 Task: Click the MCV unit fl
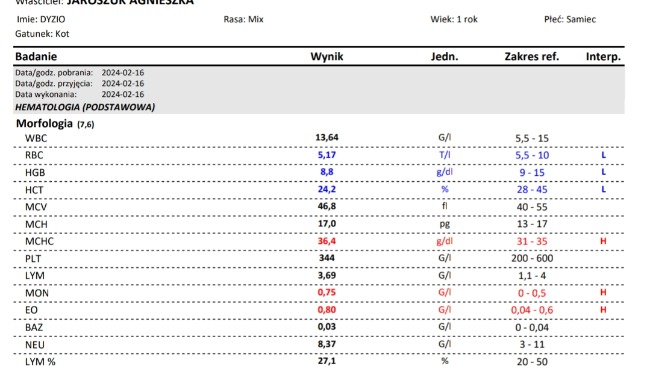[x=444, y=206]
